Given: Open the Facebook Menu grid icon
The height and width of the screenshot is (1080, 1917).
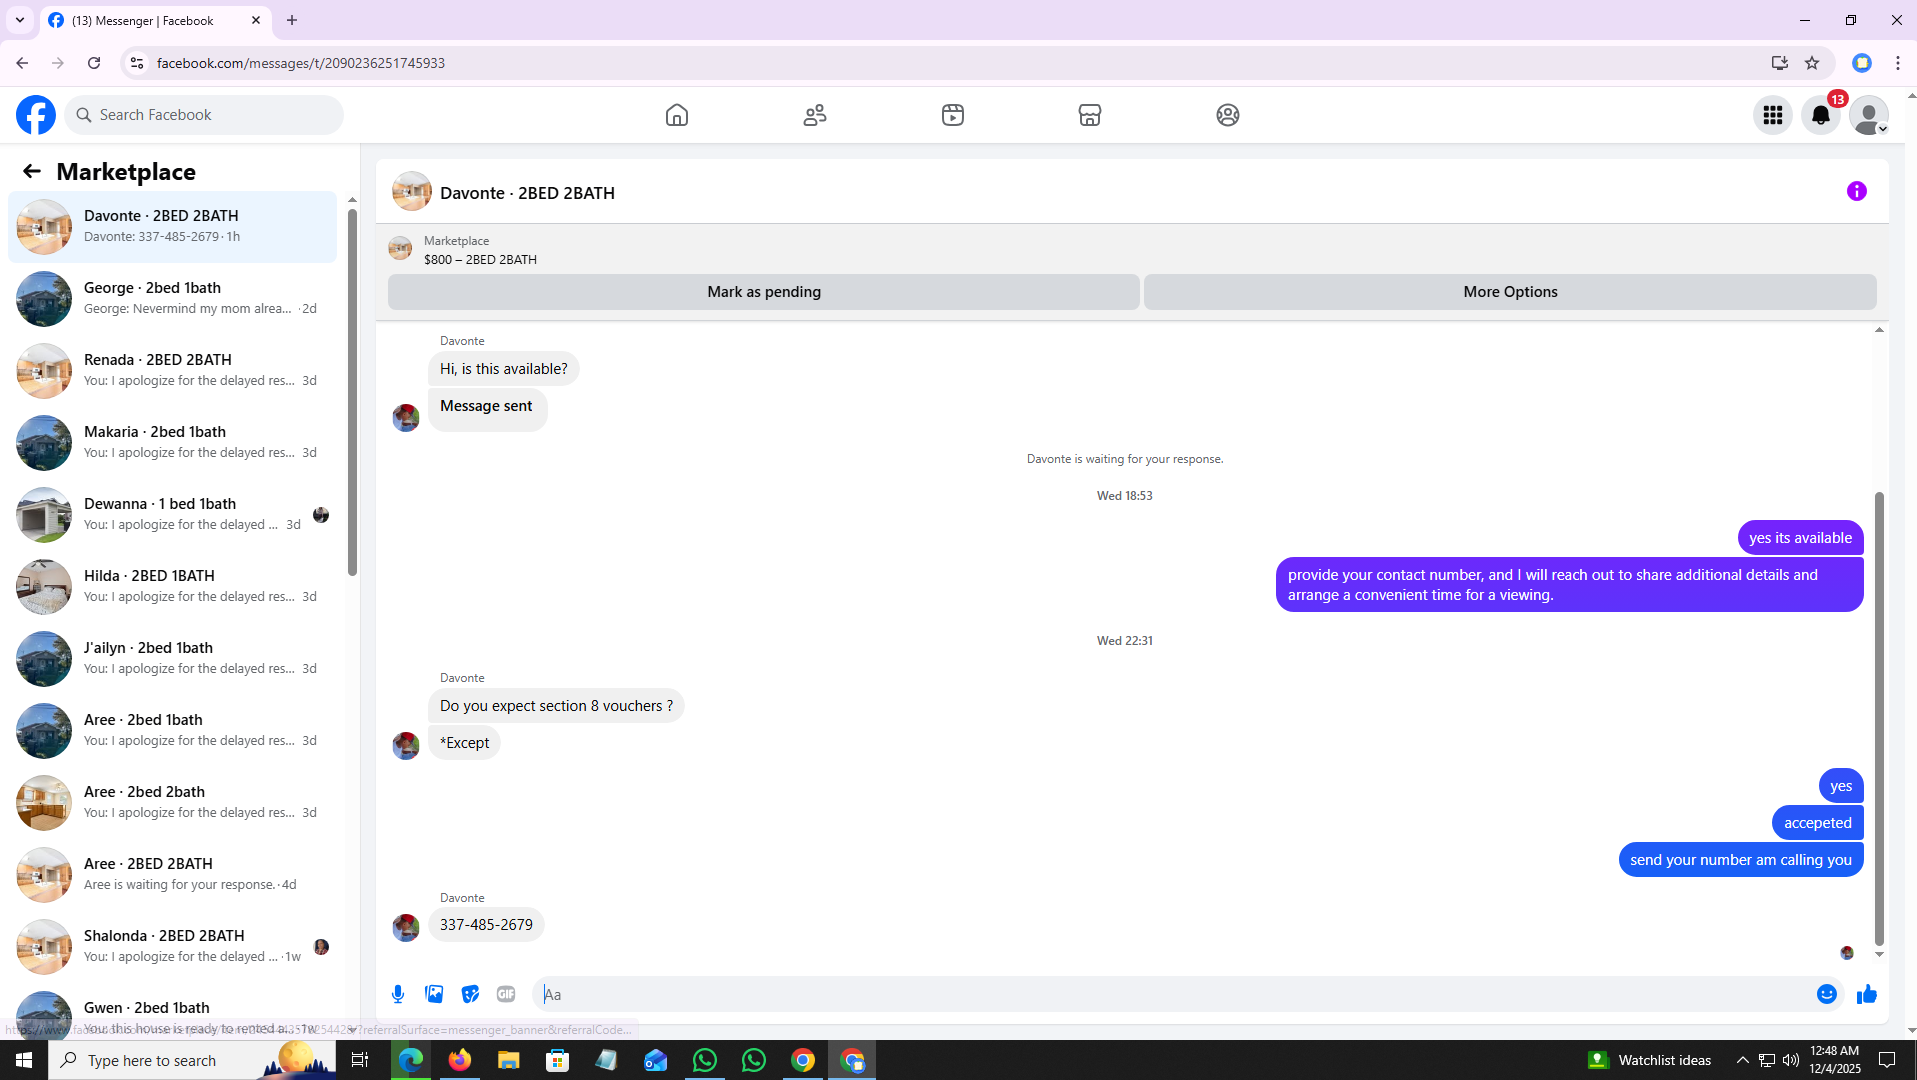Looking at the screenshot, I should (x=1773, y=115).
